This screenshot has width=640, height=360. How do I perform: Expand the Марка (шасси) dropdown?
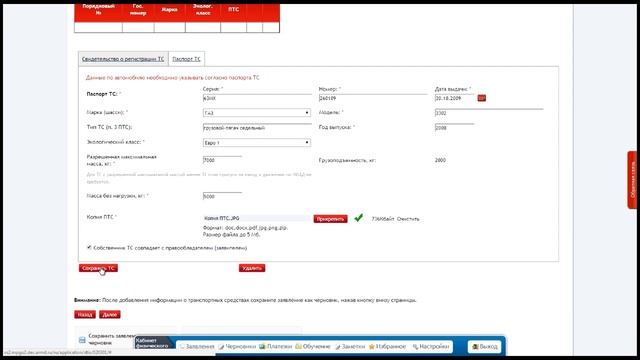point(257,113)
